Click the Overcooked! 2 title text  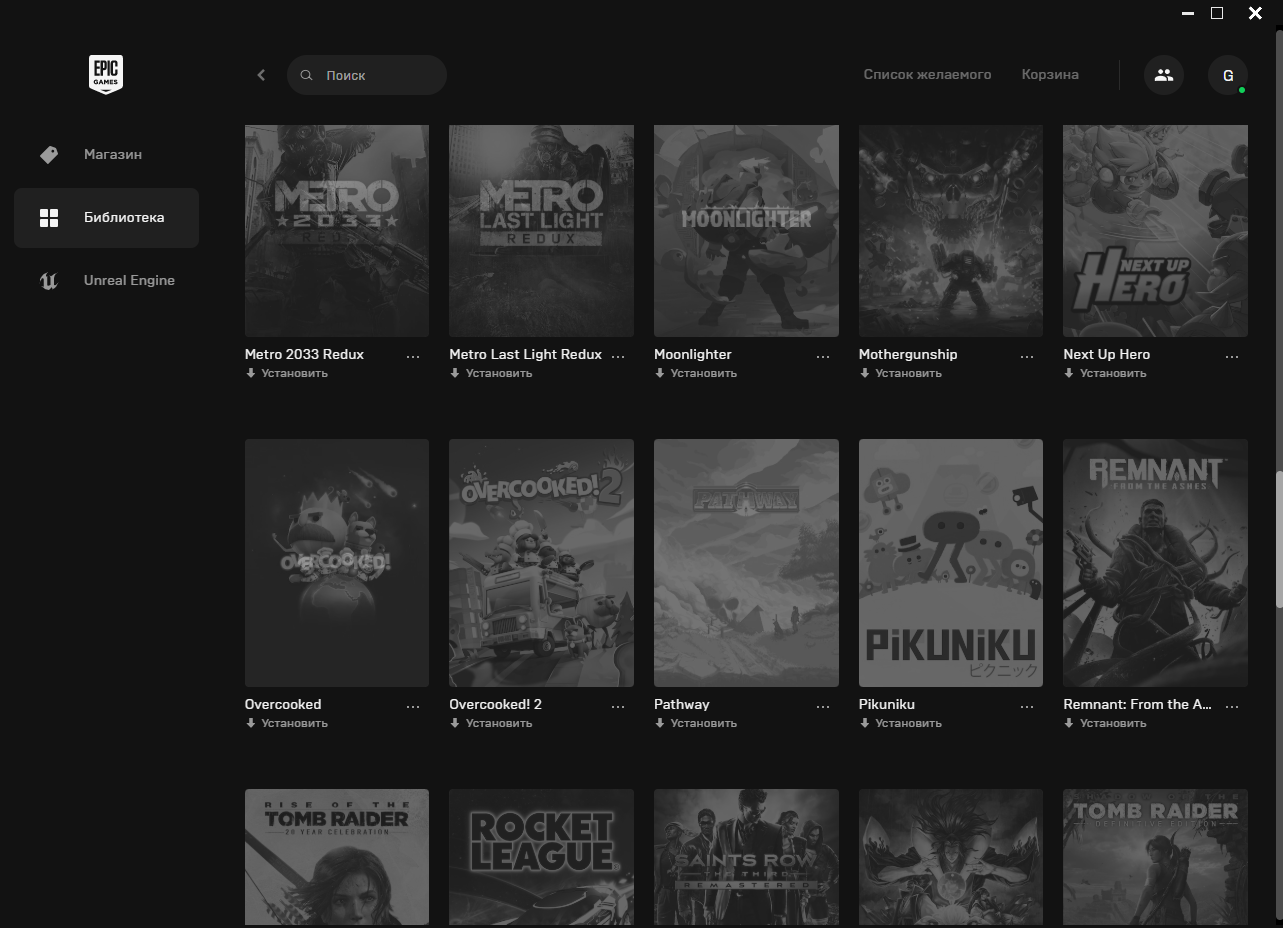pos(495,704)
